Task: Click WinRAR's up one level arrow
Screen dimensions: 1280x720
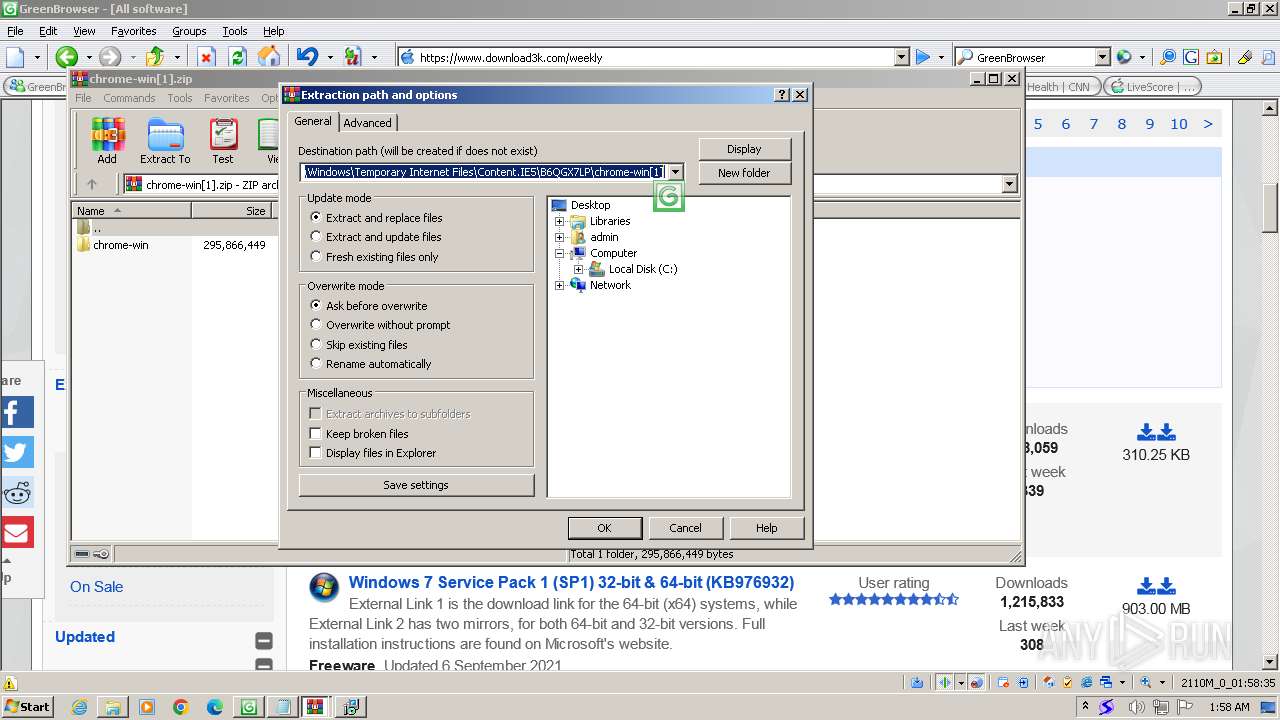Action: [92, 184]
